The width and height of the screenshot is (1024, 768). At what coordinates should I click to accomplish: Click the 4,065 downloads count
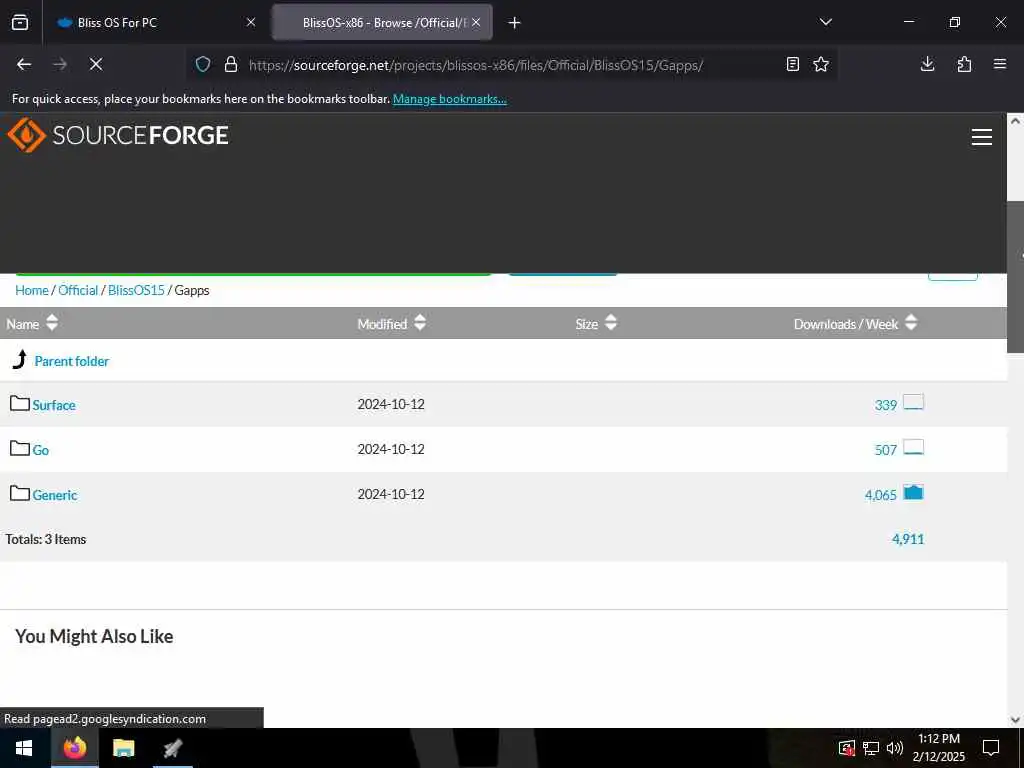click(x=880, y=495)
